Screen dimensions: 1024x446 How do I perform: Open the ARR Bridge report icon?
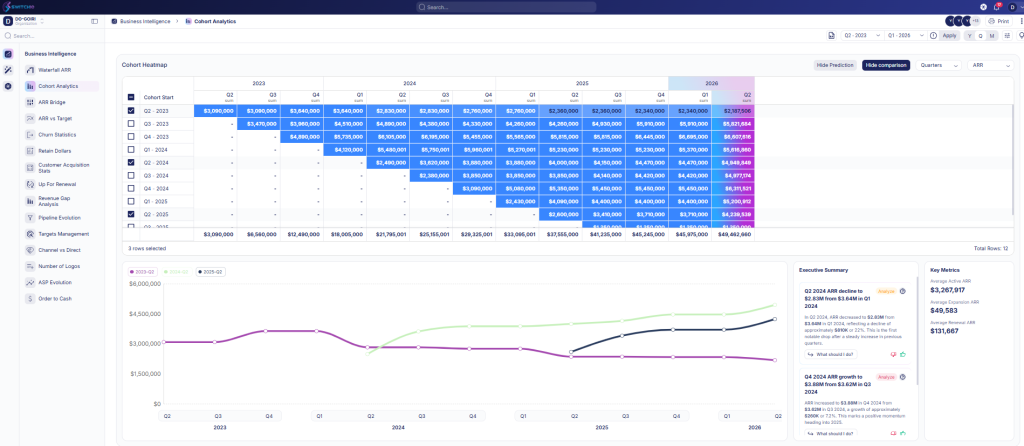[30, 102]
